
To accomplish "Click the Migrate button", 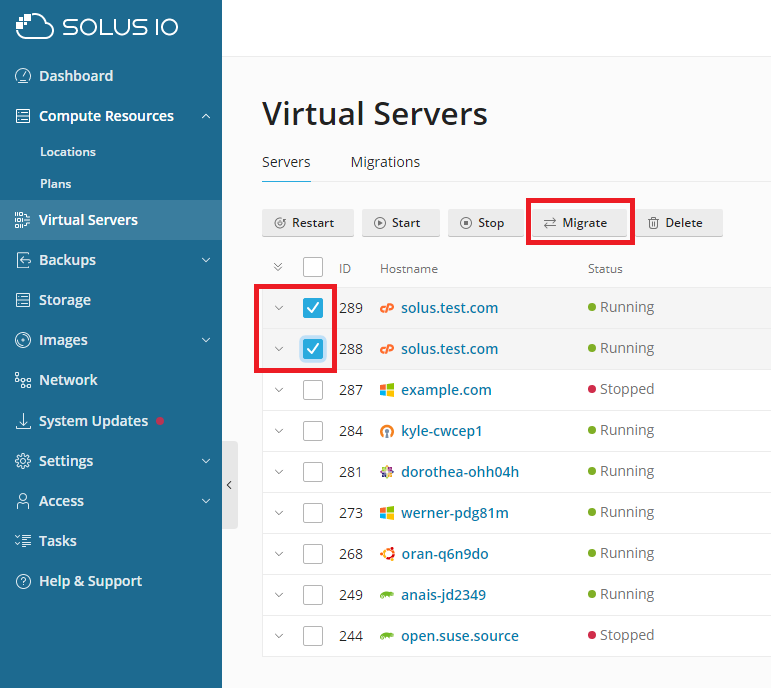I will 580,223.
